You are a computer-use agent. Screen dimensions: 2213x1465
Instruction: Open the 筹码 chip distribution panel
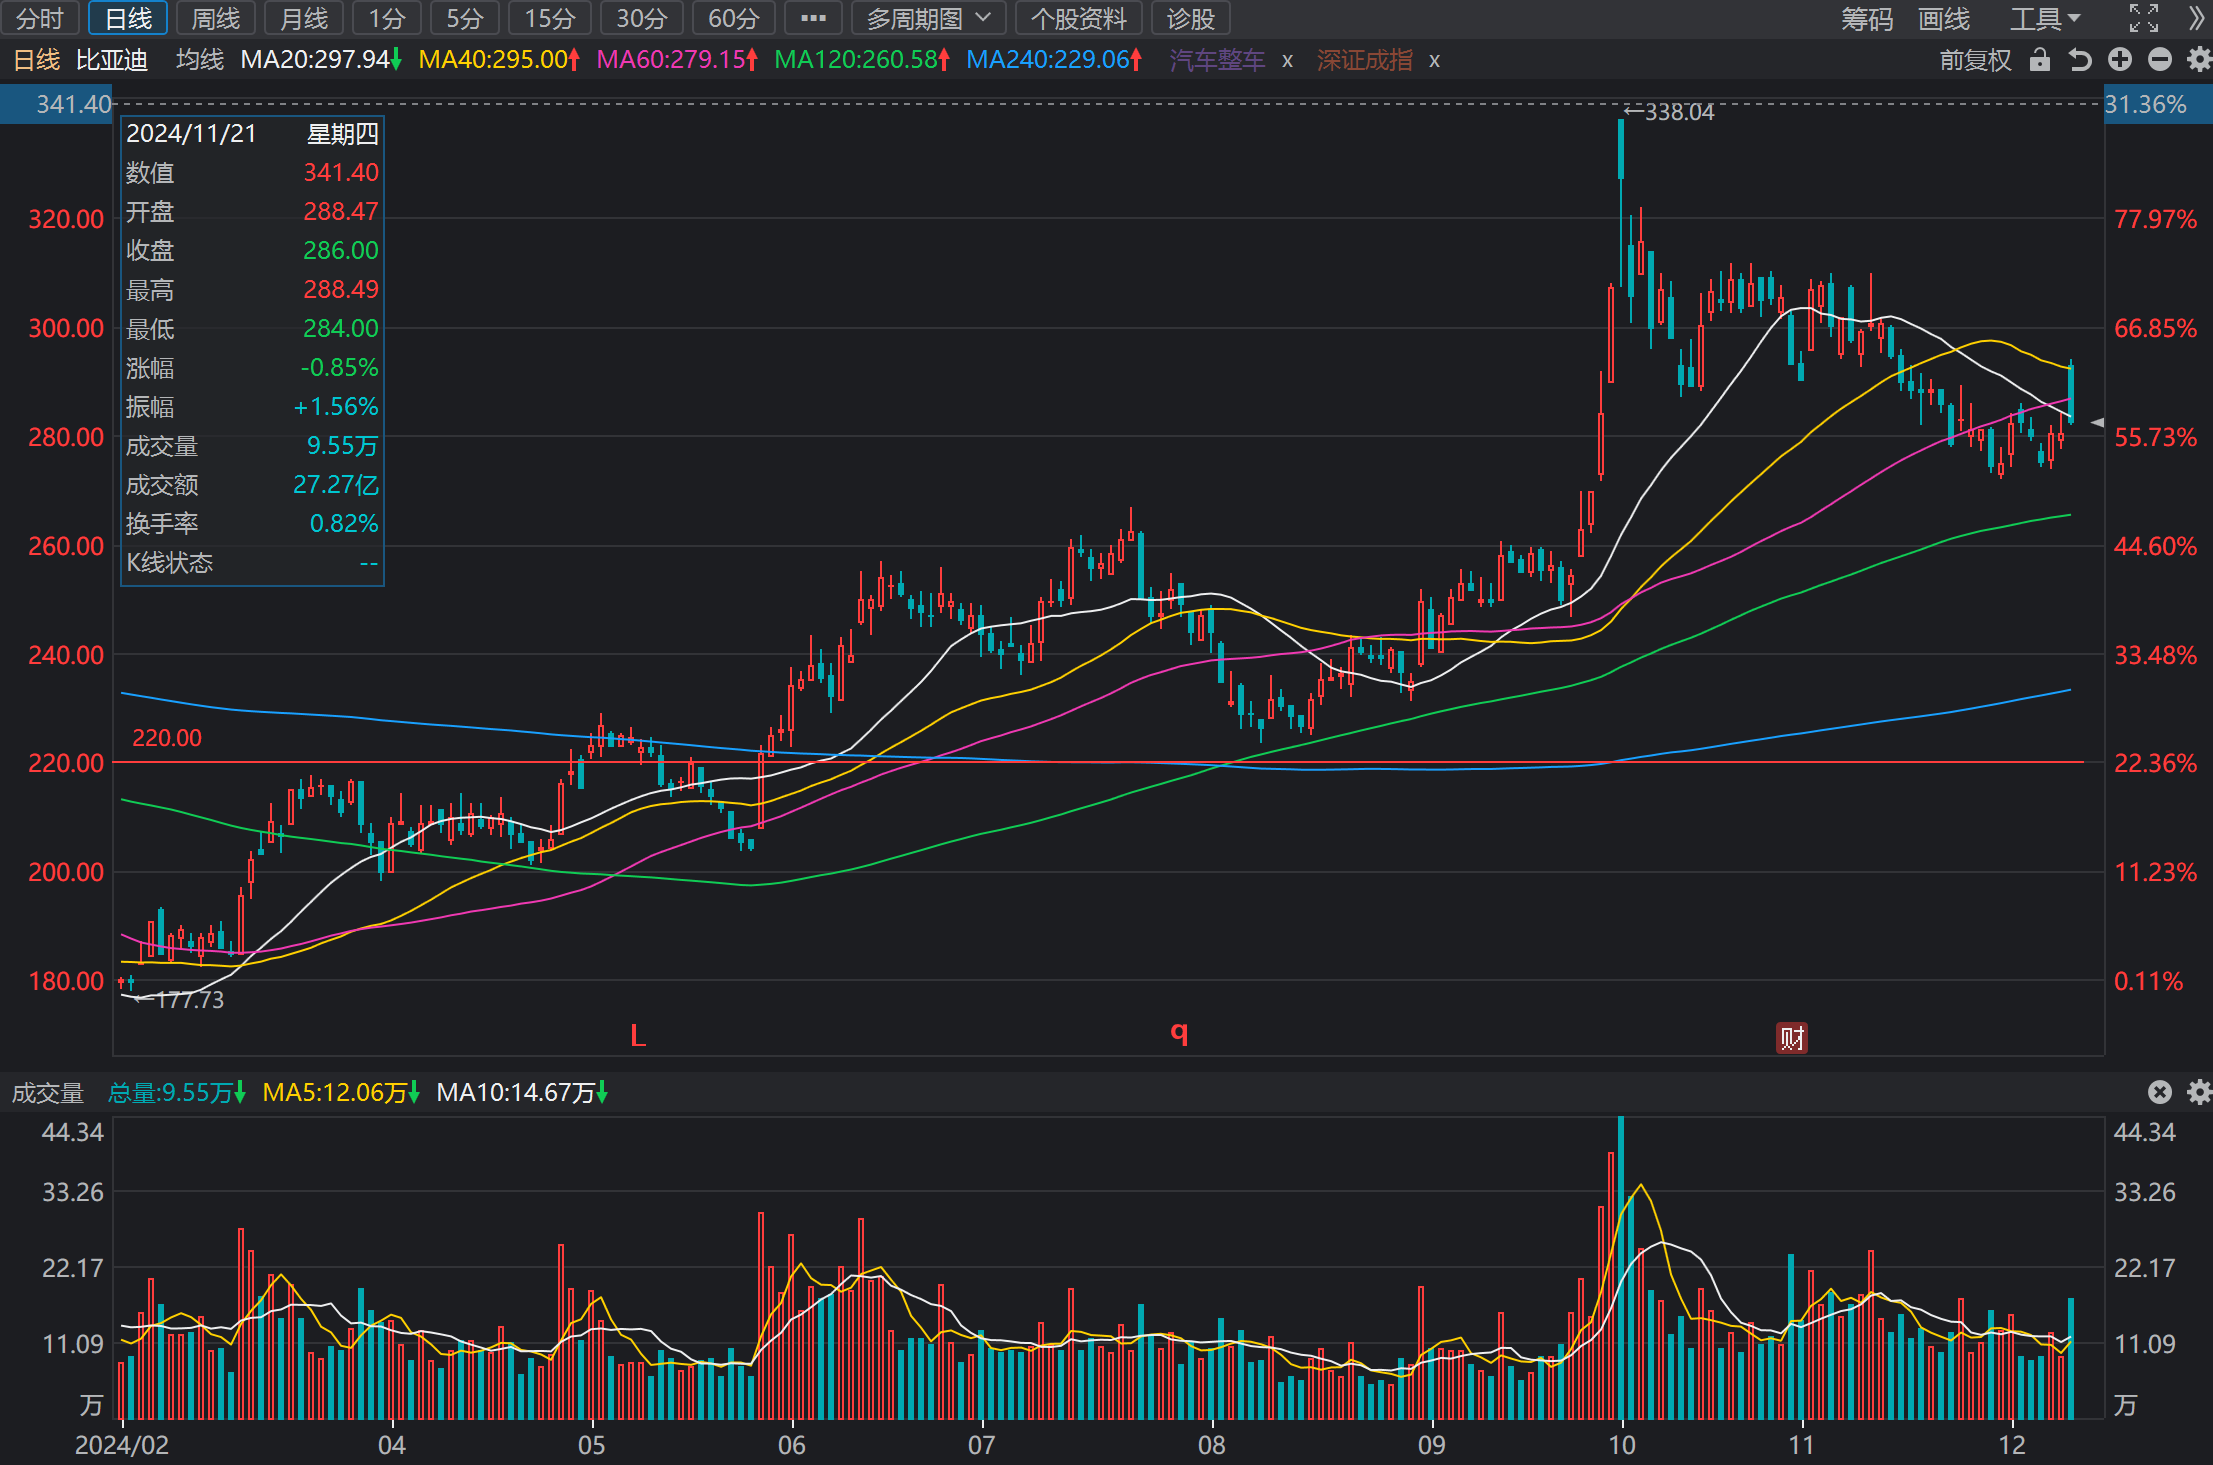(x=1867, y=18)
